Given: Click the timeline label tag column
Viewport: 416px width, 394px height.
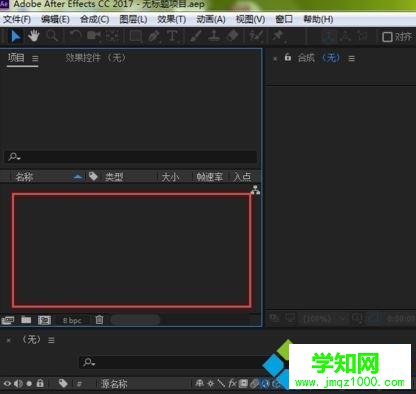Looking at the screenshot, I should click(x=63, y=383).
